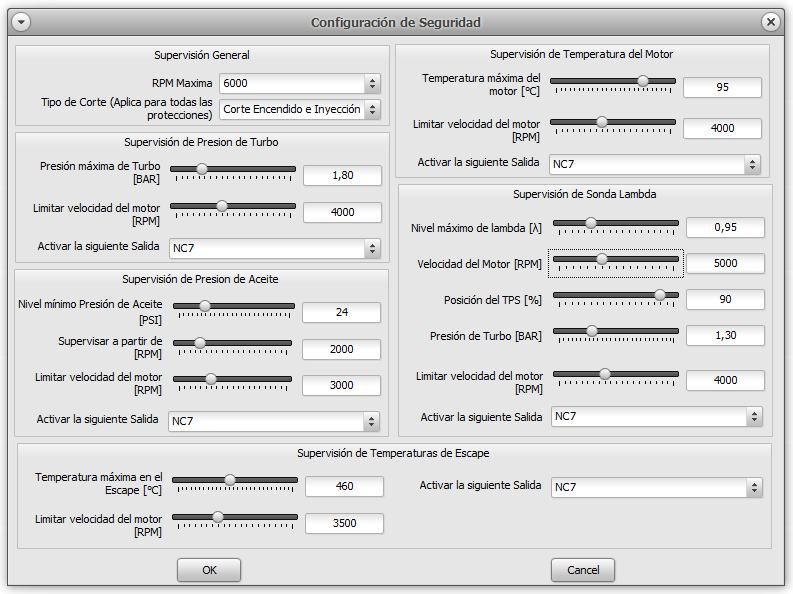
Task: Select the RPM Maxima input field
Action: [292, 84]
